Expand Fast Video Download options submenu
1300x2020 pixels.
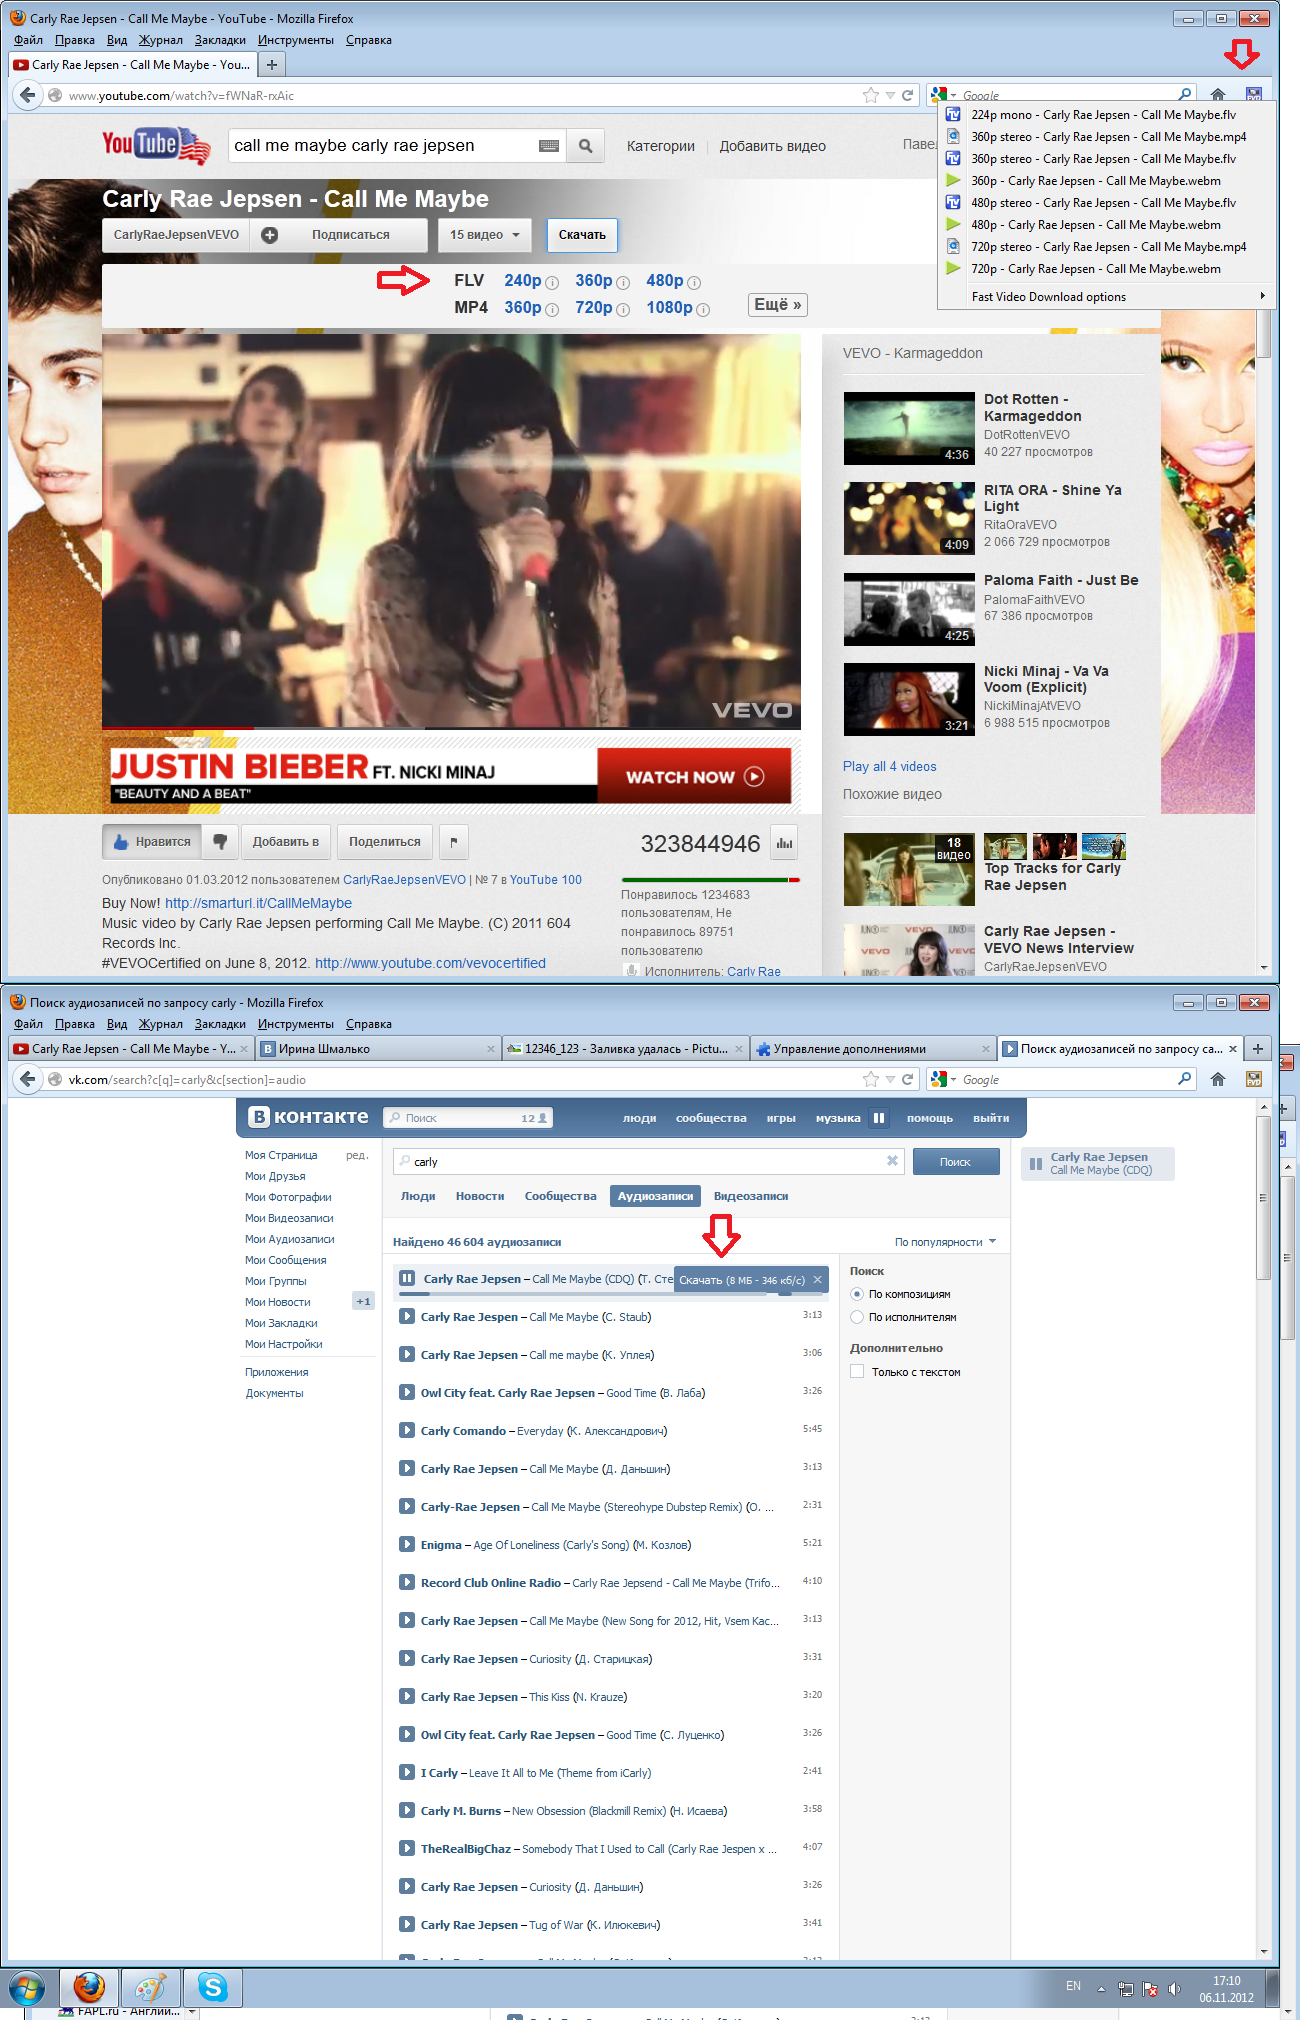tap(1107, 297)
